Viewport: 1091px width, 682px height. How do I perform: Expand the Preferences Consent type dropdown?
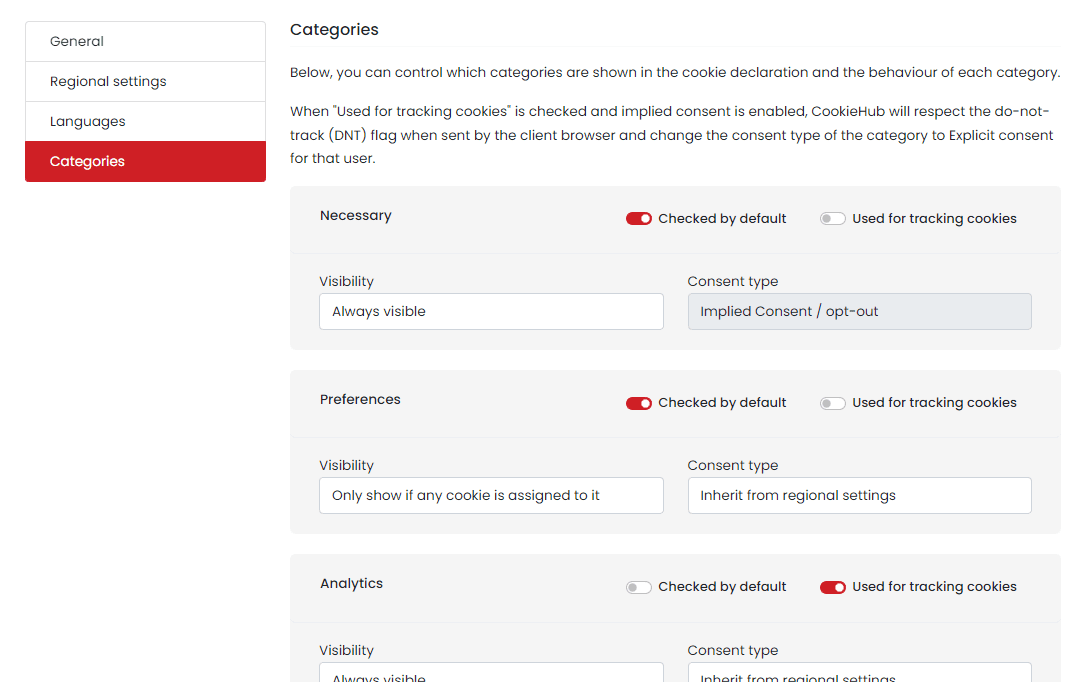(859, 495)
